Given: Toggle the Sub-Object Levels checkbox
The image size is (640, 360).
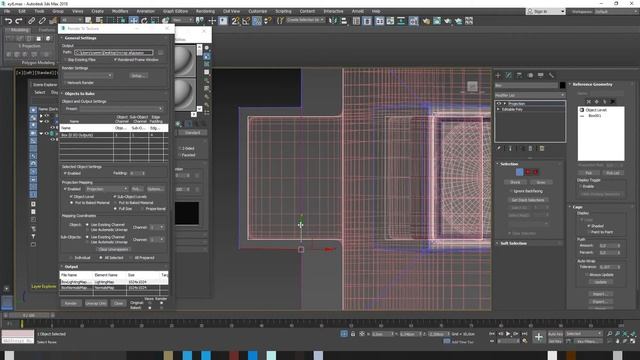Looking at the screenshot, I should tap(115, 197).
